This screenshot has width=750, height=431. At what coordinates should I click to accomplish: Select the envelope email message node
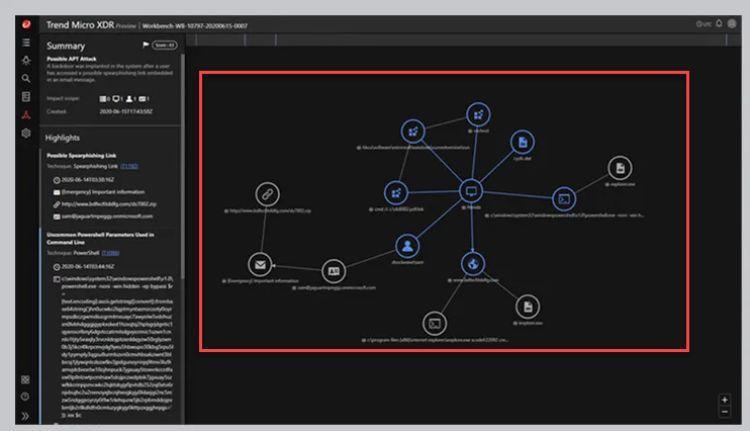tap(260, 264)
